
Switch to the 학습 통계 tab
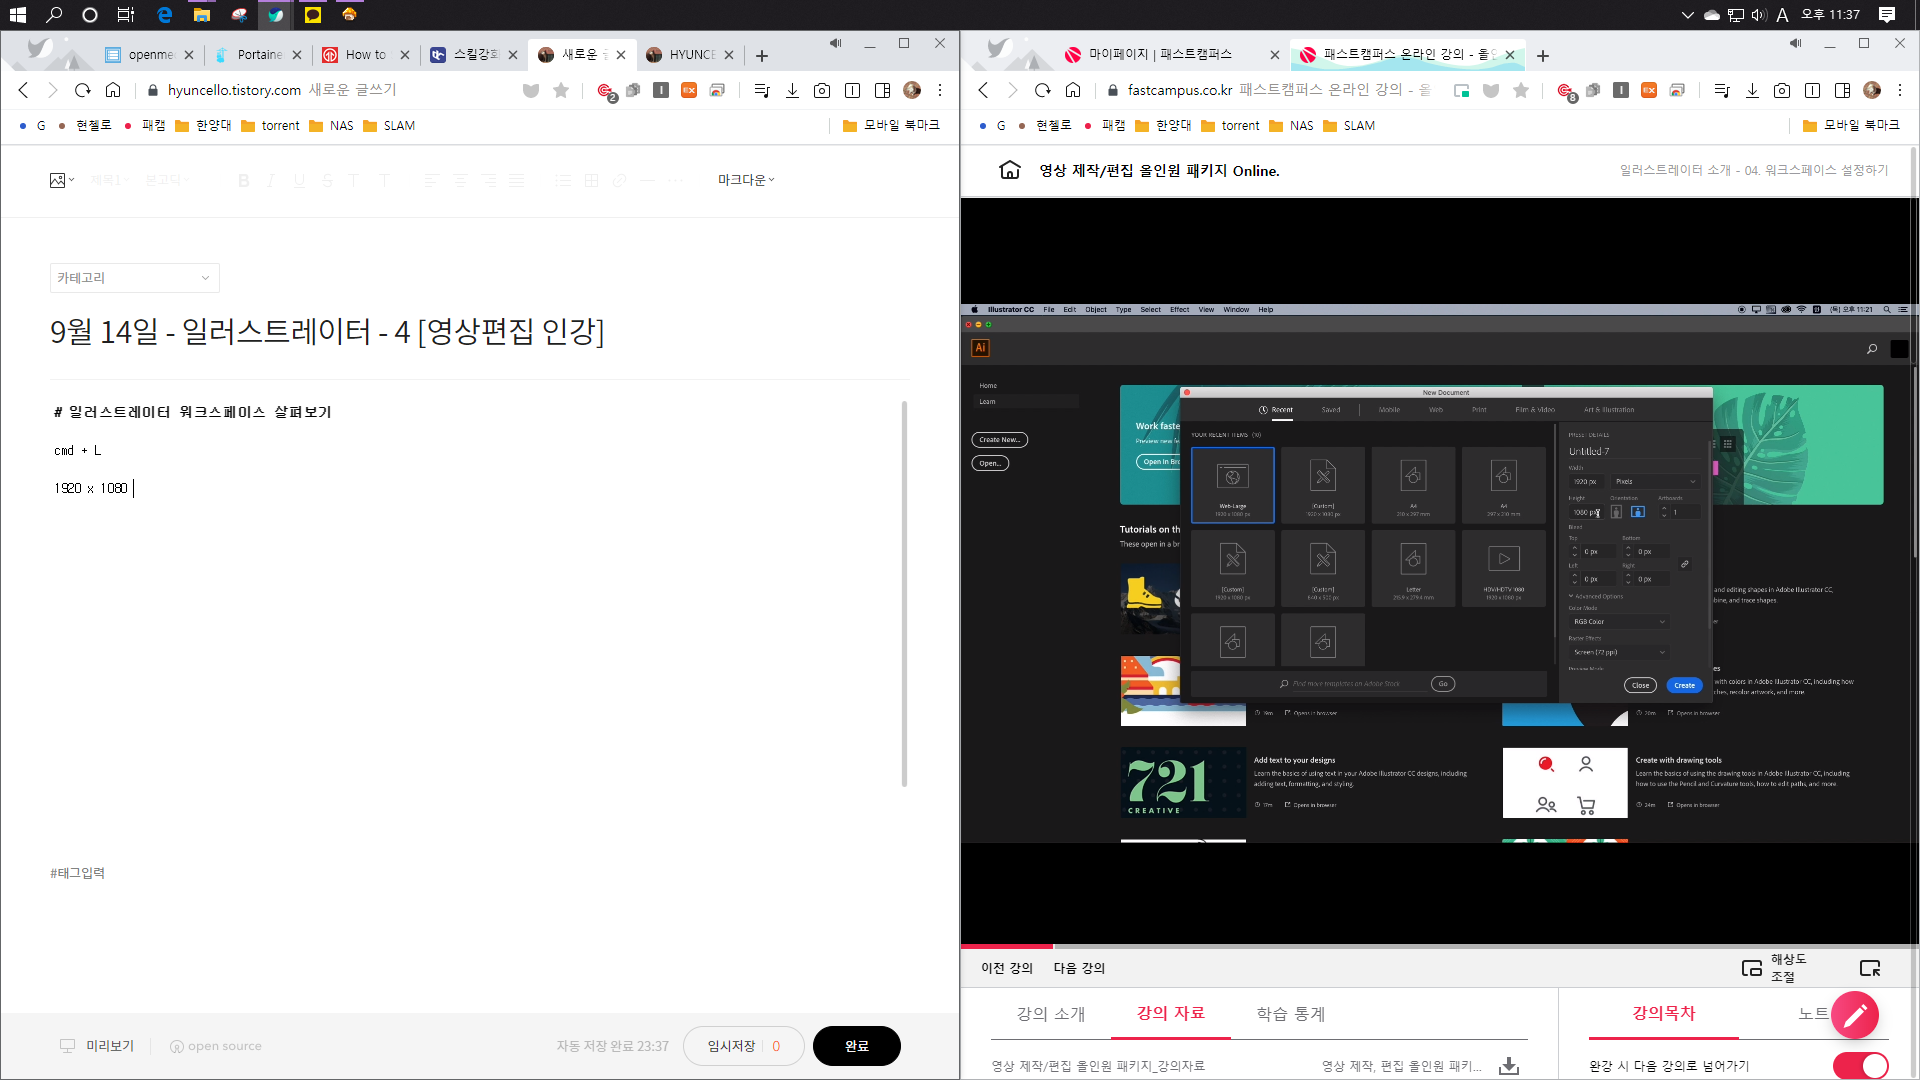(x=1290, y=1014)
